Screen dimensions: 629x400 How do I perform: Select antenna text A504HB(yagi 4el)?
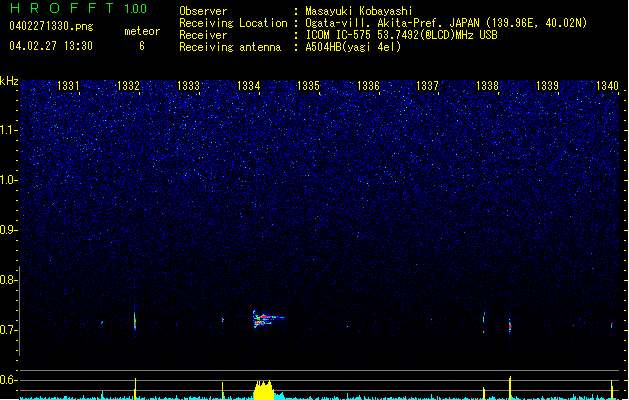point(353,47)
